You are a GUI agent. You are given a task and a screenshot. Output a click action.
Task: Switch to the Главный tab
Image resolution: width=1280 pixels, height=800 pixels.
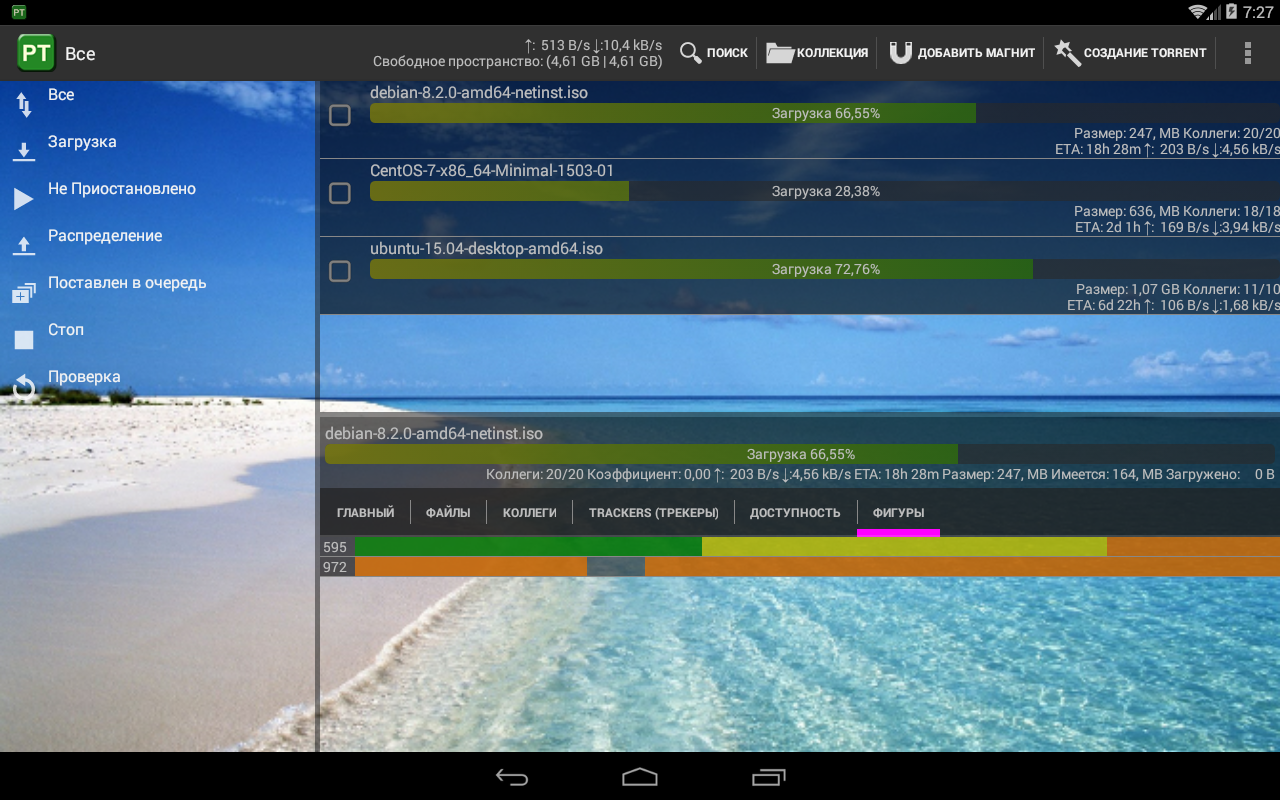[x=365, y=513]
